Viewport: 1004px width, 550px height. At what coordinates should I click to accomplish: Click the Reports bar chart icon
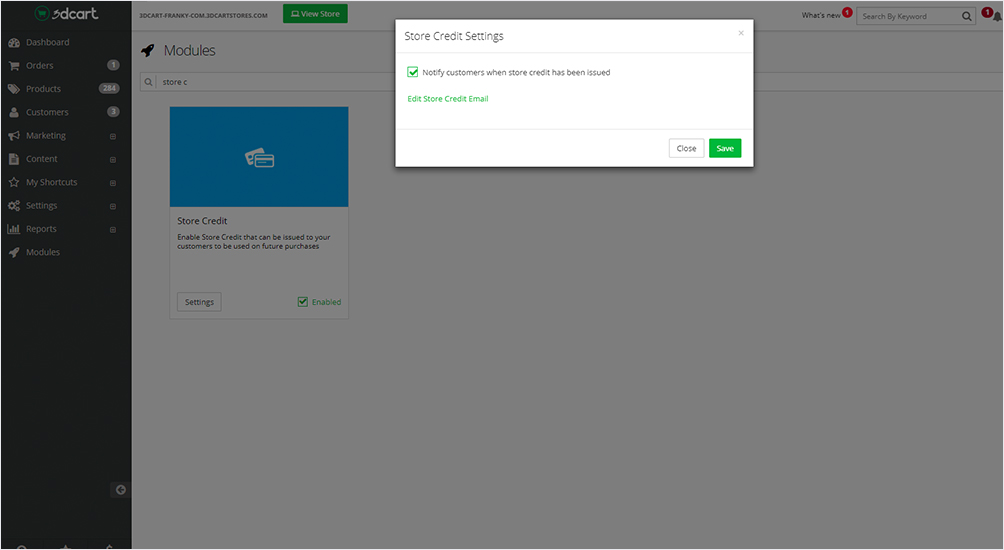pos(14,229)
